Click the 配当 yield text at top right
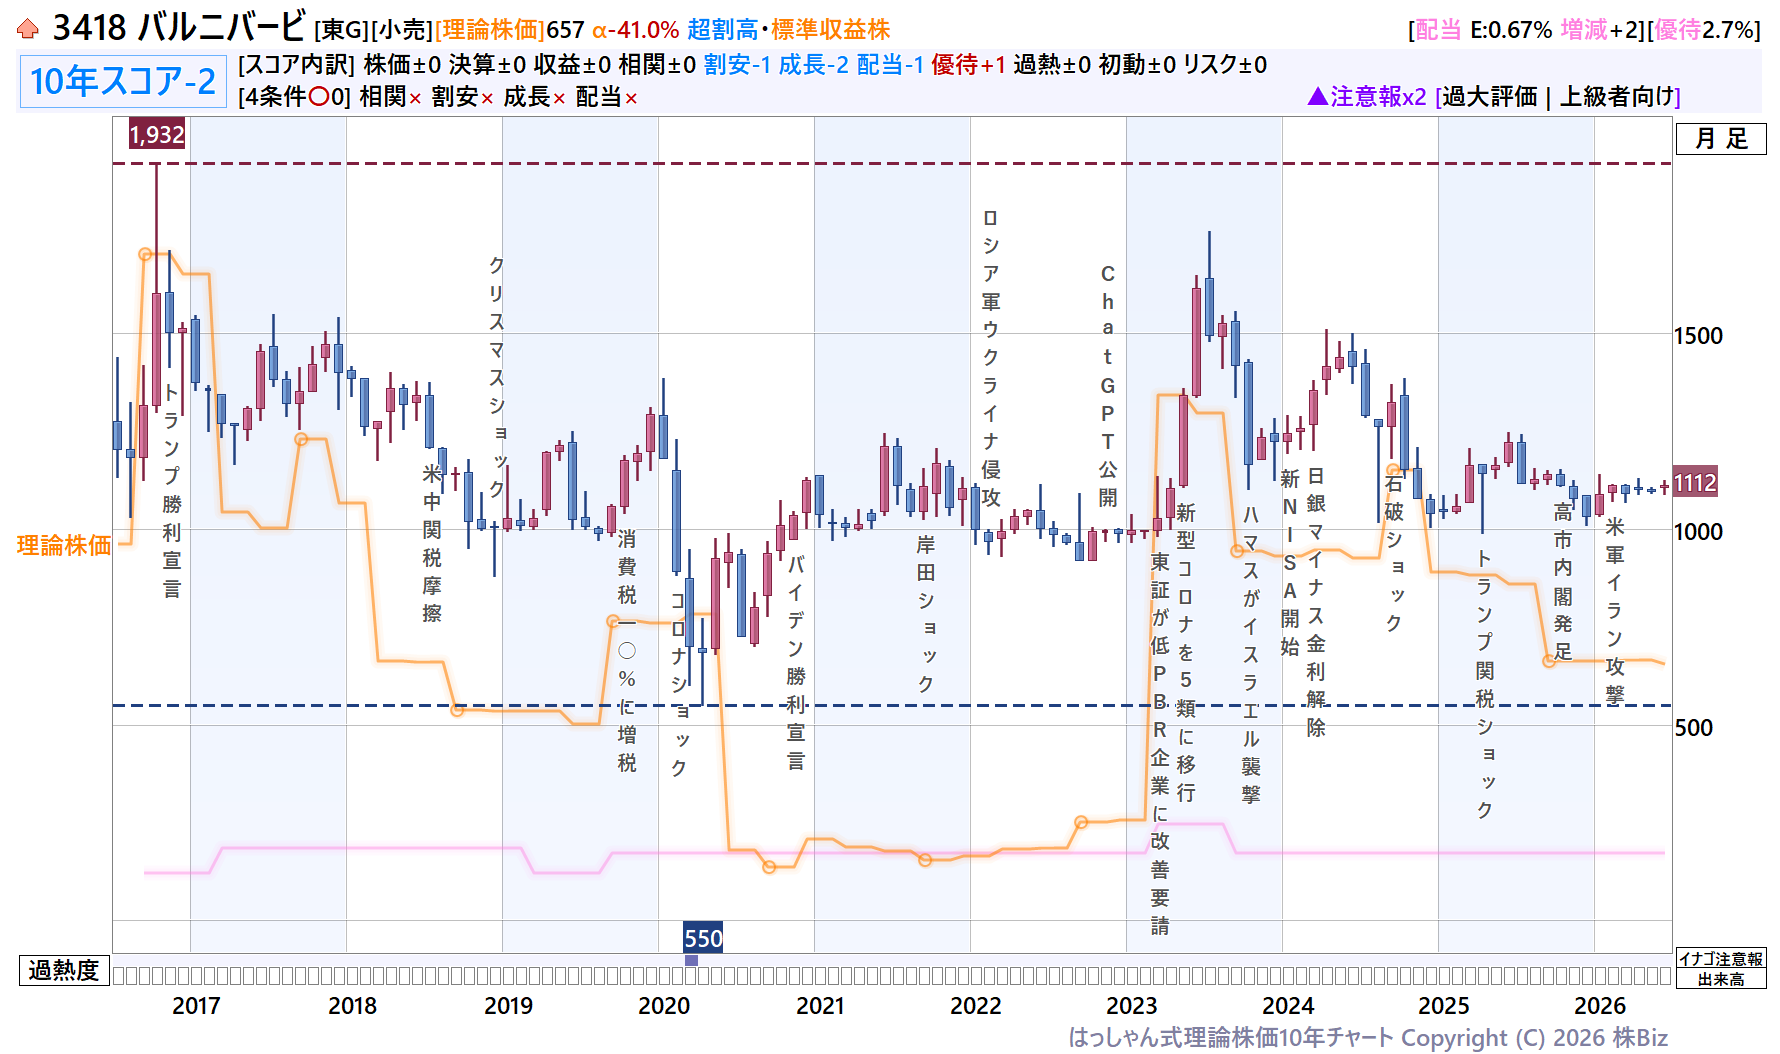The image size is (1780, 1054). [x=1438, y=30]
